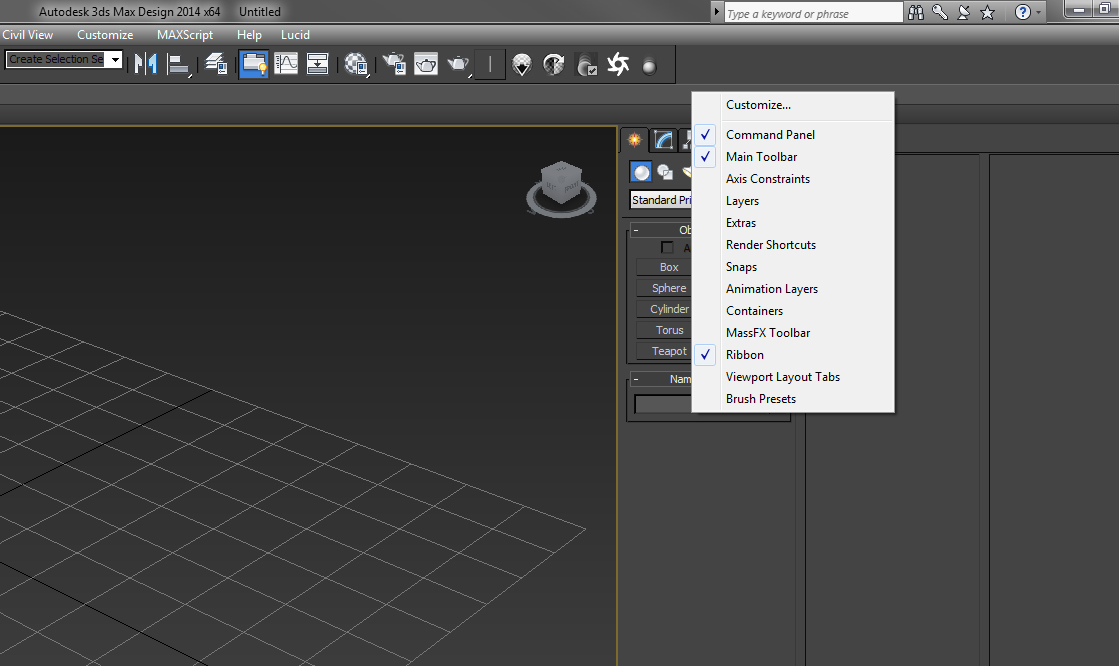Image resolution: width=1119 pixels, height=666 pixels.
Task: Click the Rendered Frame Window teapot icon
Action: 426,65
